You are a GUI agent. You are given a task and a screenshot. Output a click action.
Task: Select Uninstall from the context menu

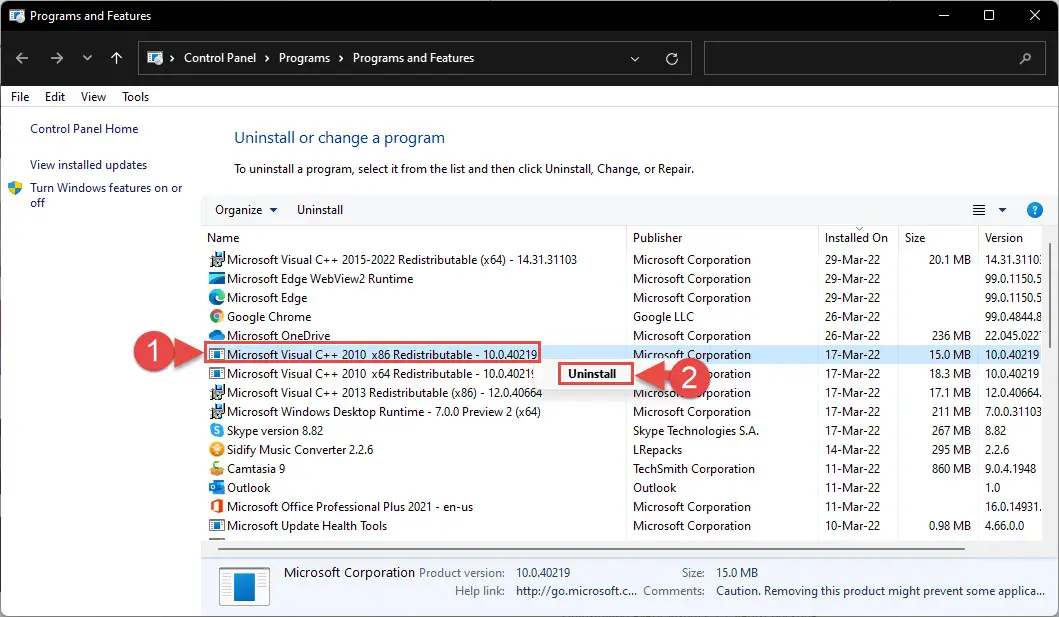(592, 373)
